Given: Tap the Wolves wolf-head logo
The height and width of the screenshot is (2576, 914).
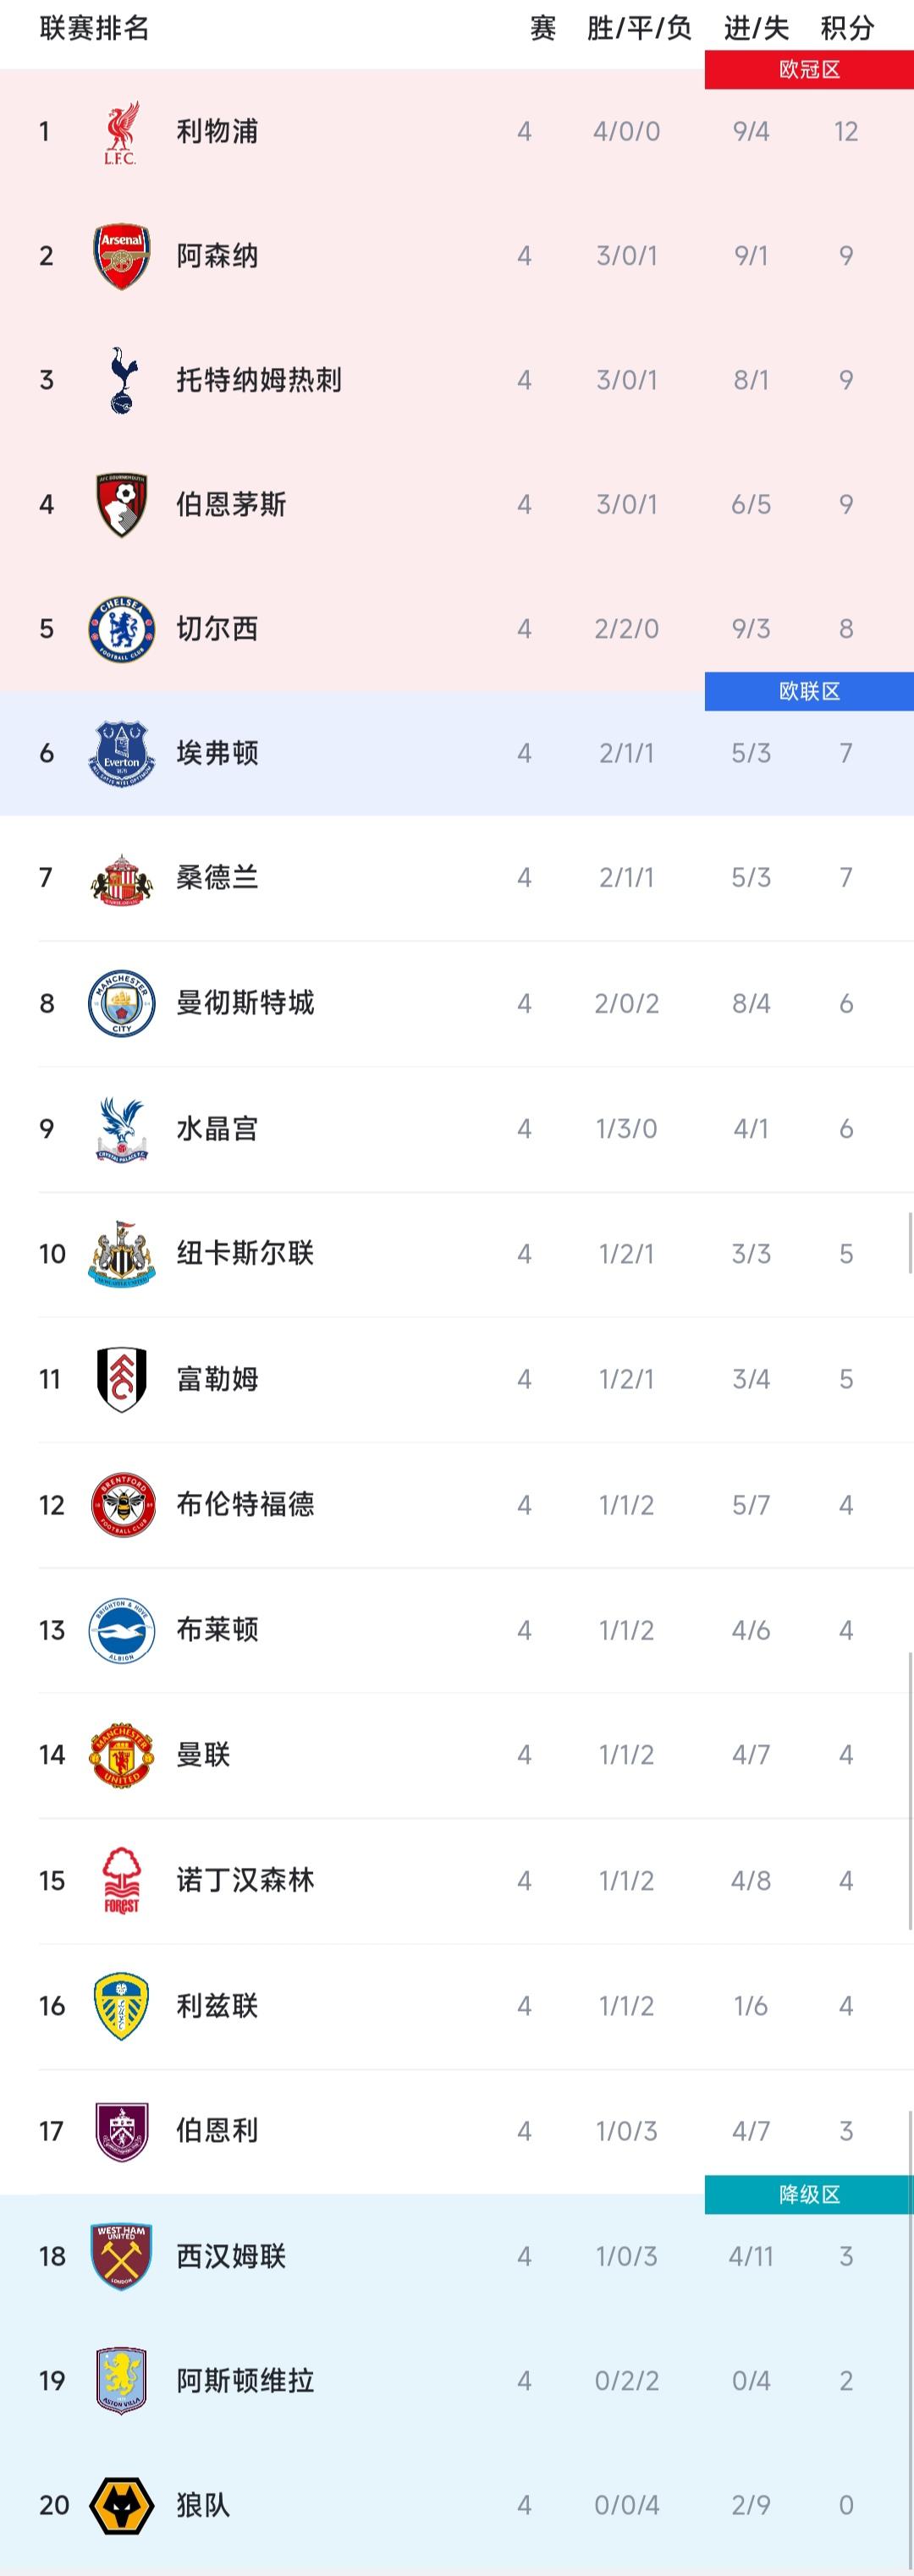Looking at the screenshot, I should [121, 2506].
